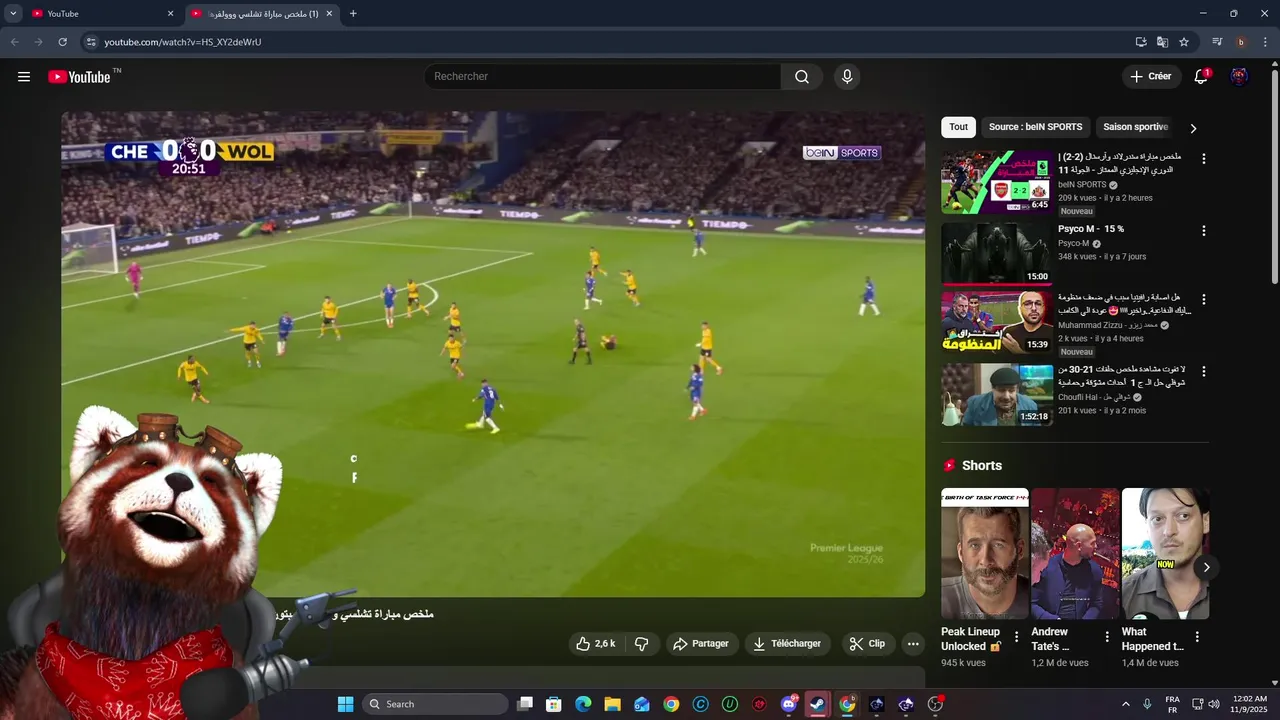The height and width of the screenshot is (720, 1280).
Task: Open a new browser tab
Action: (x=353, y=14)
